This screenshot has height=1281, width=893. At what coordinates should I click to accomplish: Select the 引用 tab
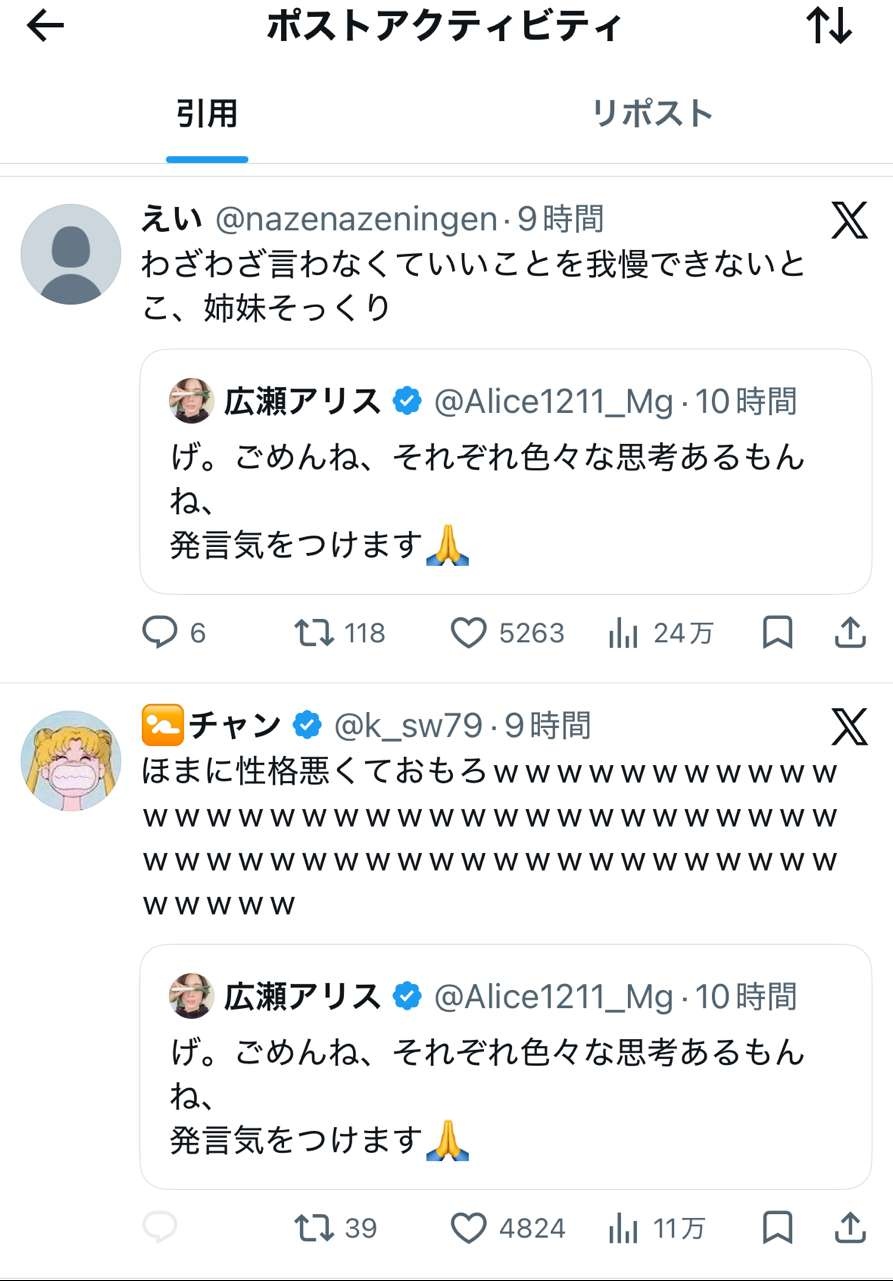pos(207,113)
